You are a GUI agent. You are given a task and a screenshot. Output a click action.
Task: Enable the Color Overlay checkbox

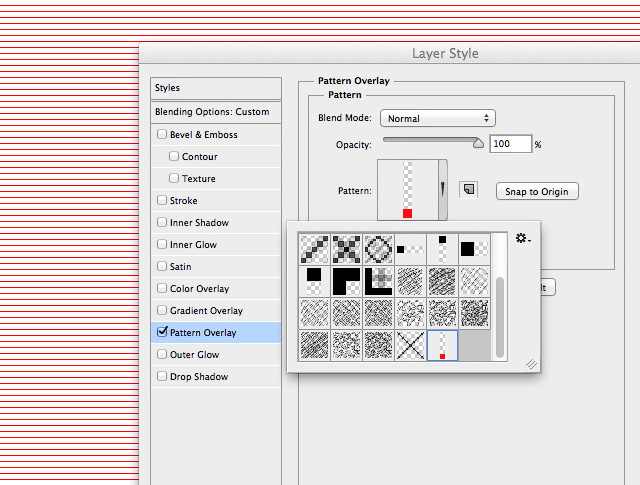162,288
